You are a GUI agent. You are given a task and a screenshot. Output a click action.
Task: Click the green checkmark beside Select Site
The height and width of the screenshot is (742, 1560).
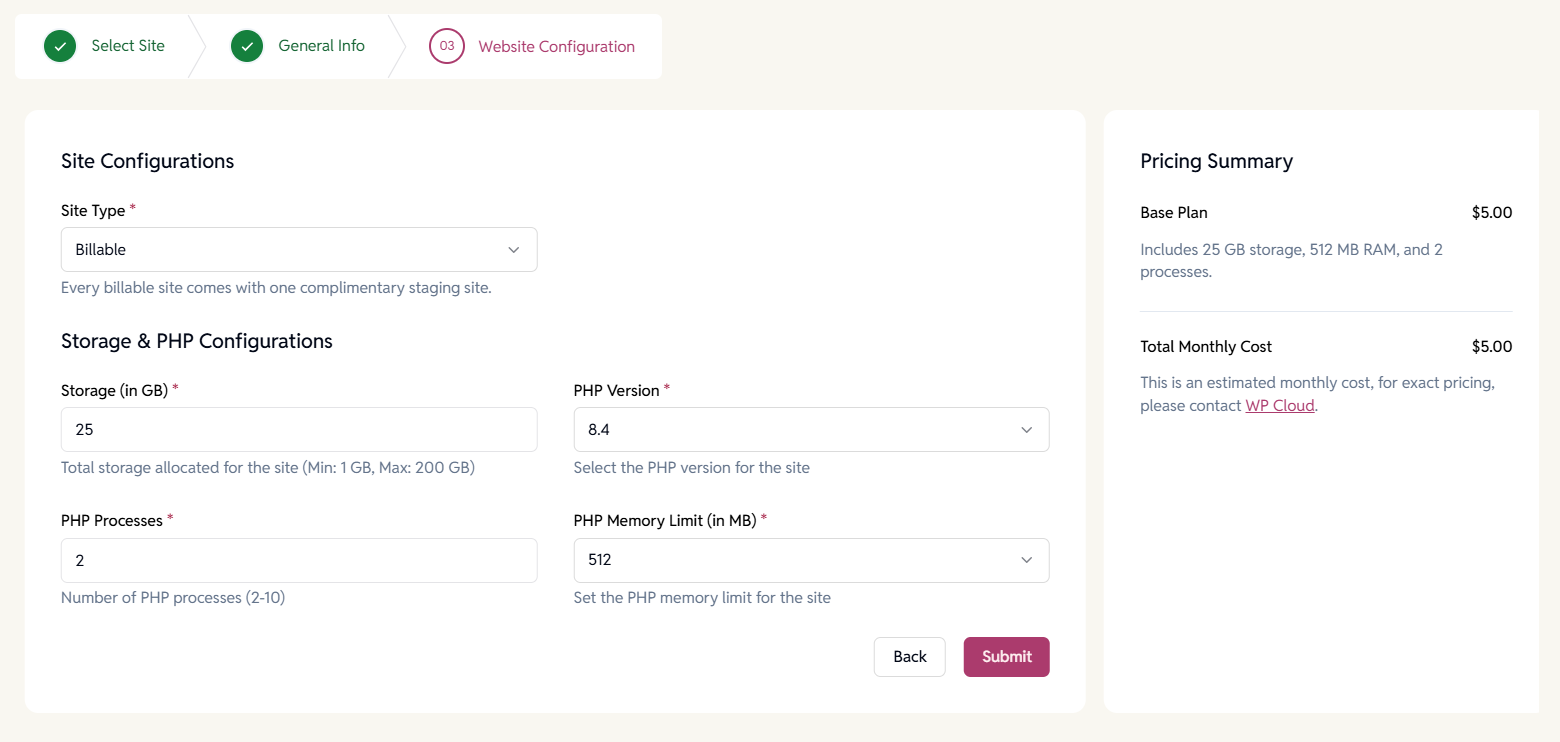(x=60, y=46)
